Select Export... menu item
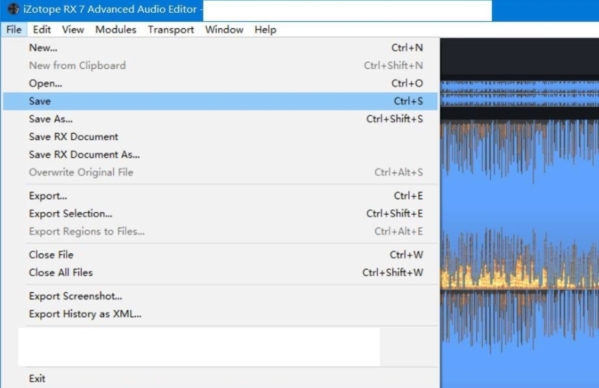Image resolution: width=599 pixels, height=388 pixels. click(x=220, y=196)
